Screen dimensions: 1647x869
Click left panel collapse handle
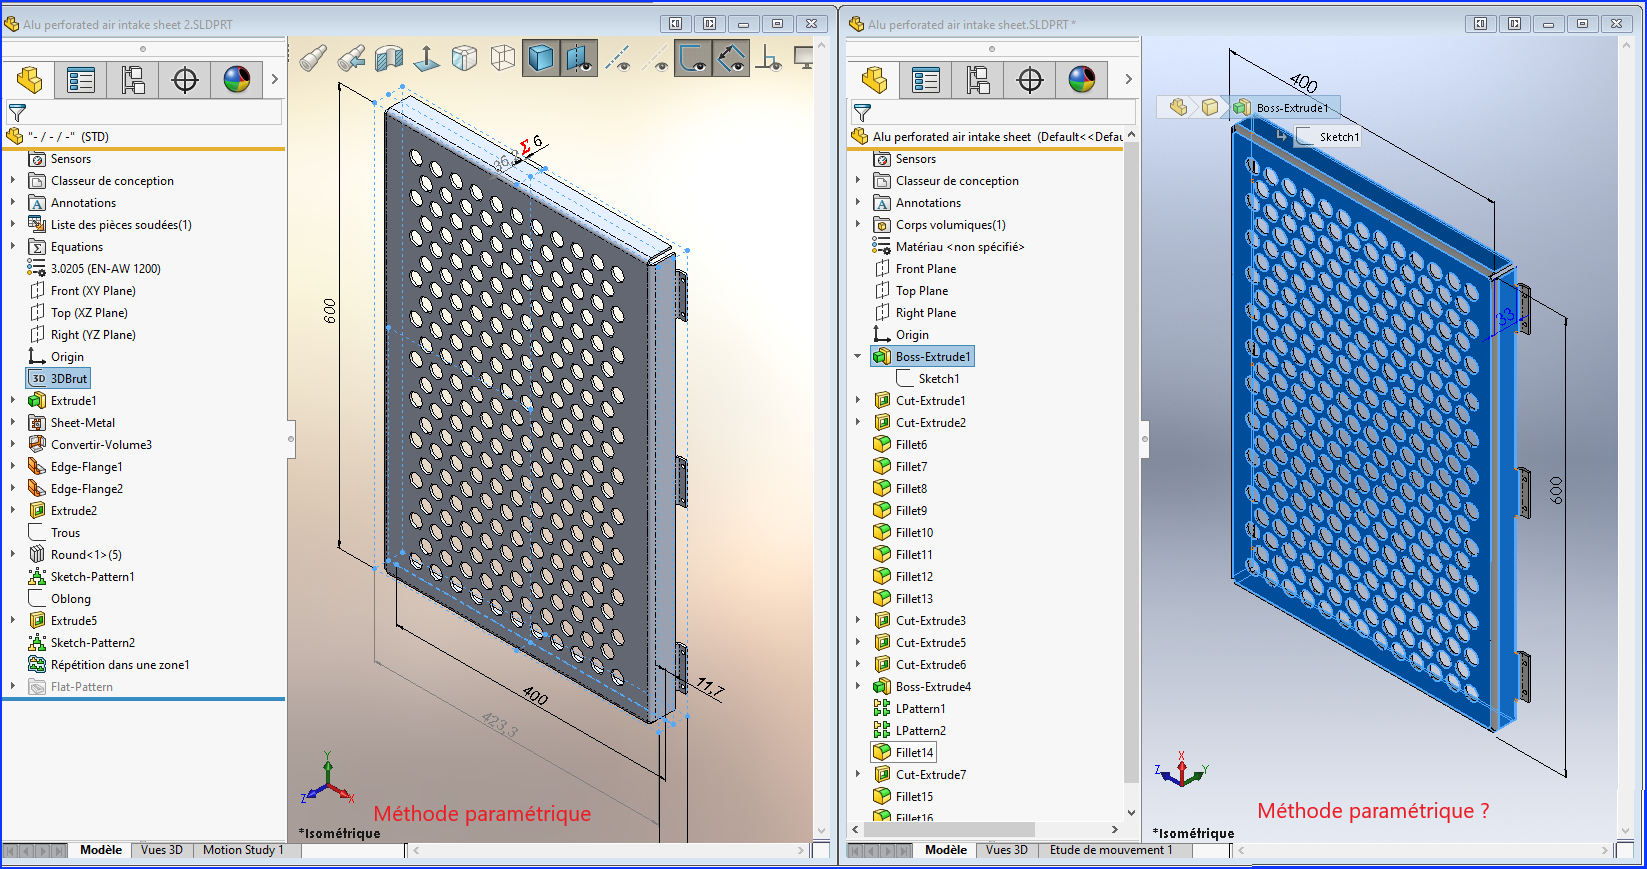pyautogui.click(x=291, y=438)
